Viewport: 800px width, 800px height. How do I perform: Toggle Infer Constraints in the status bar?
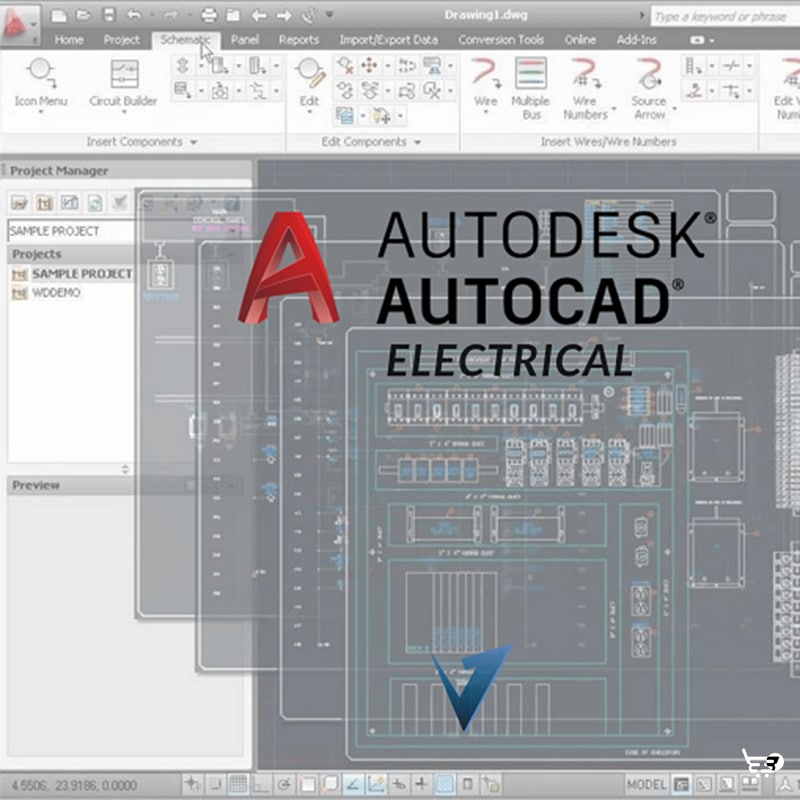click(x=193, y=784)
